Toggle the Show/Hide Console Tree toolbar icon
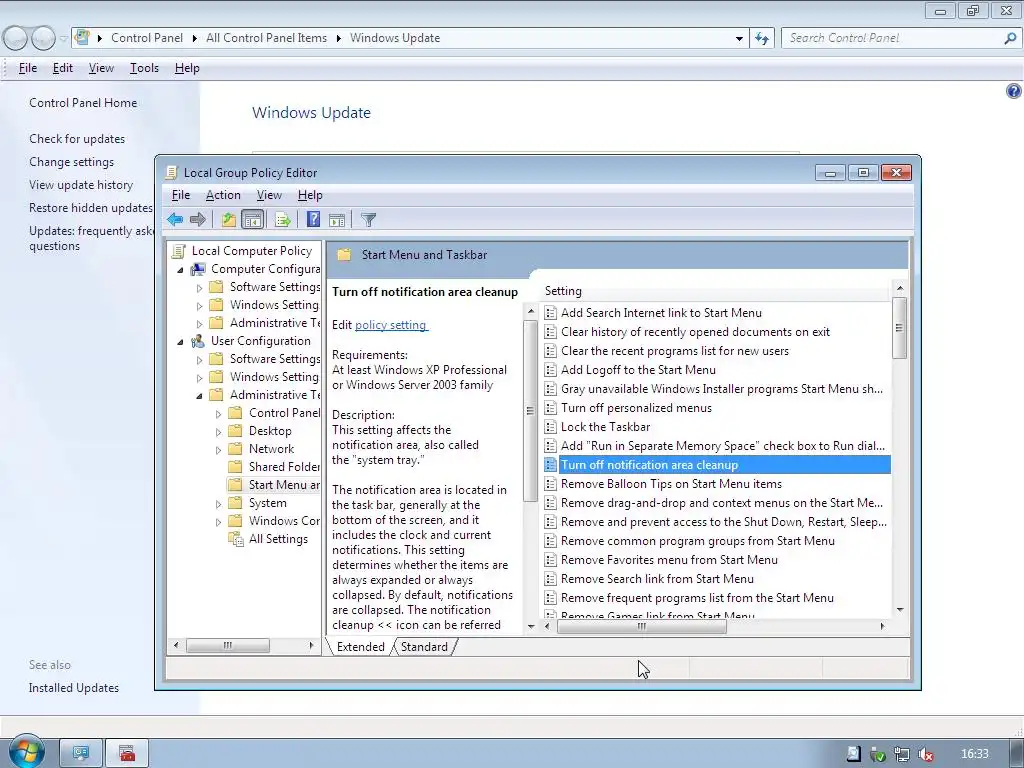 pyautogui.click(x=252, y=219)
